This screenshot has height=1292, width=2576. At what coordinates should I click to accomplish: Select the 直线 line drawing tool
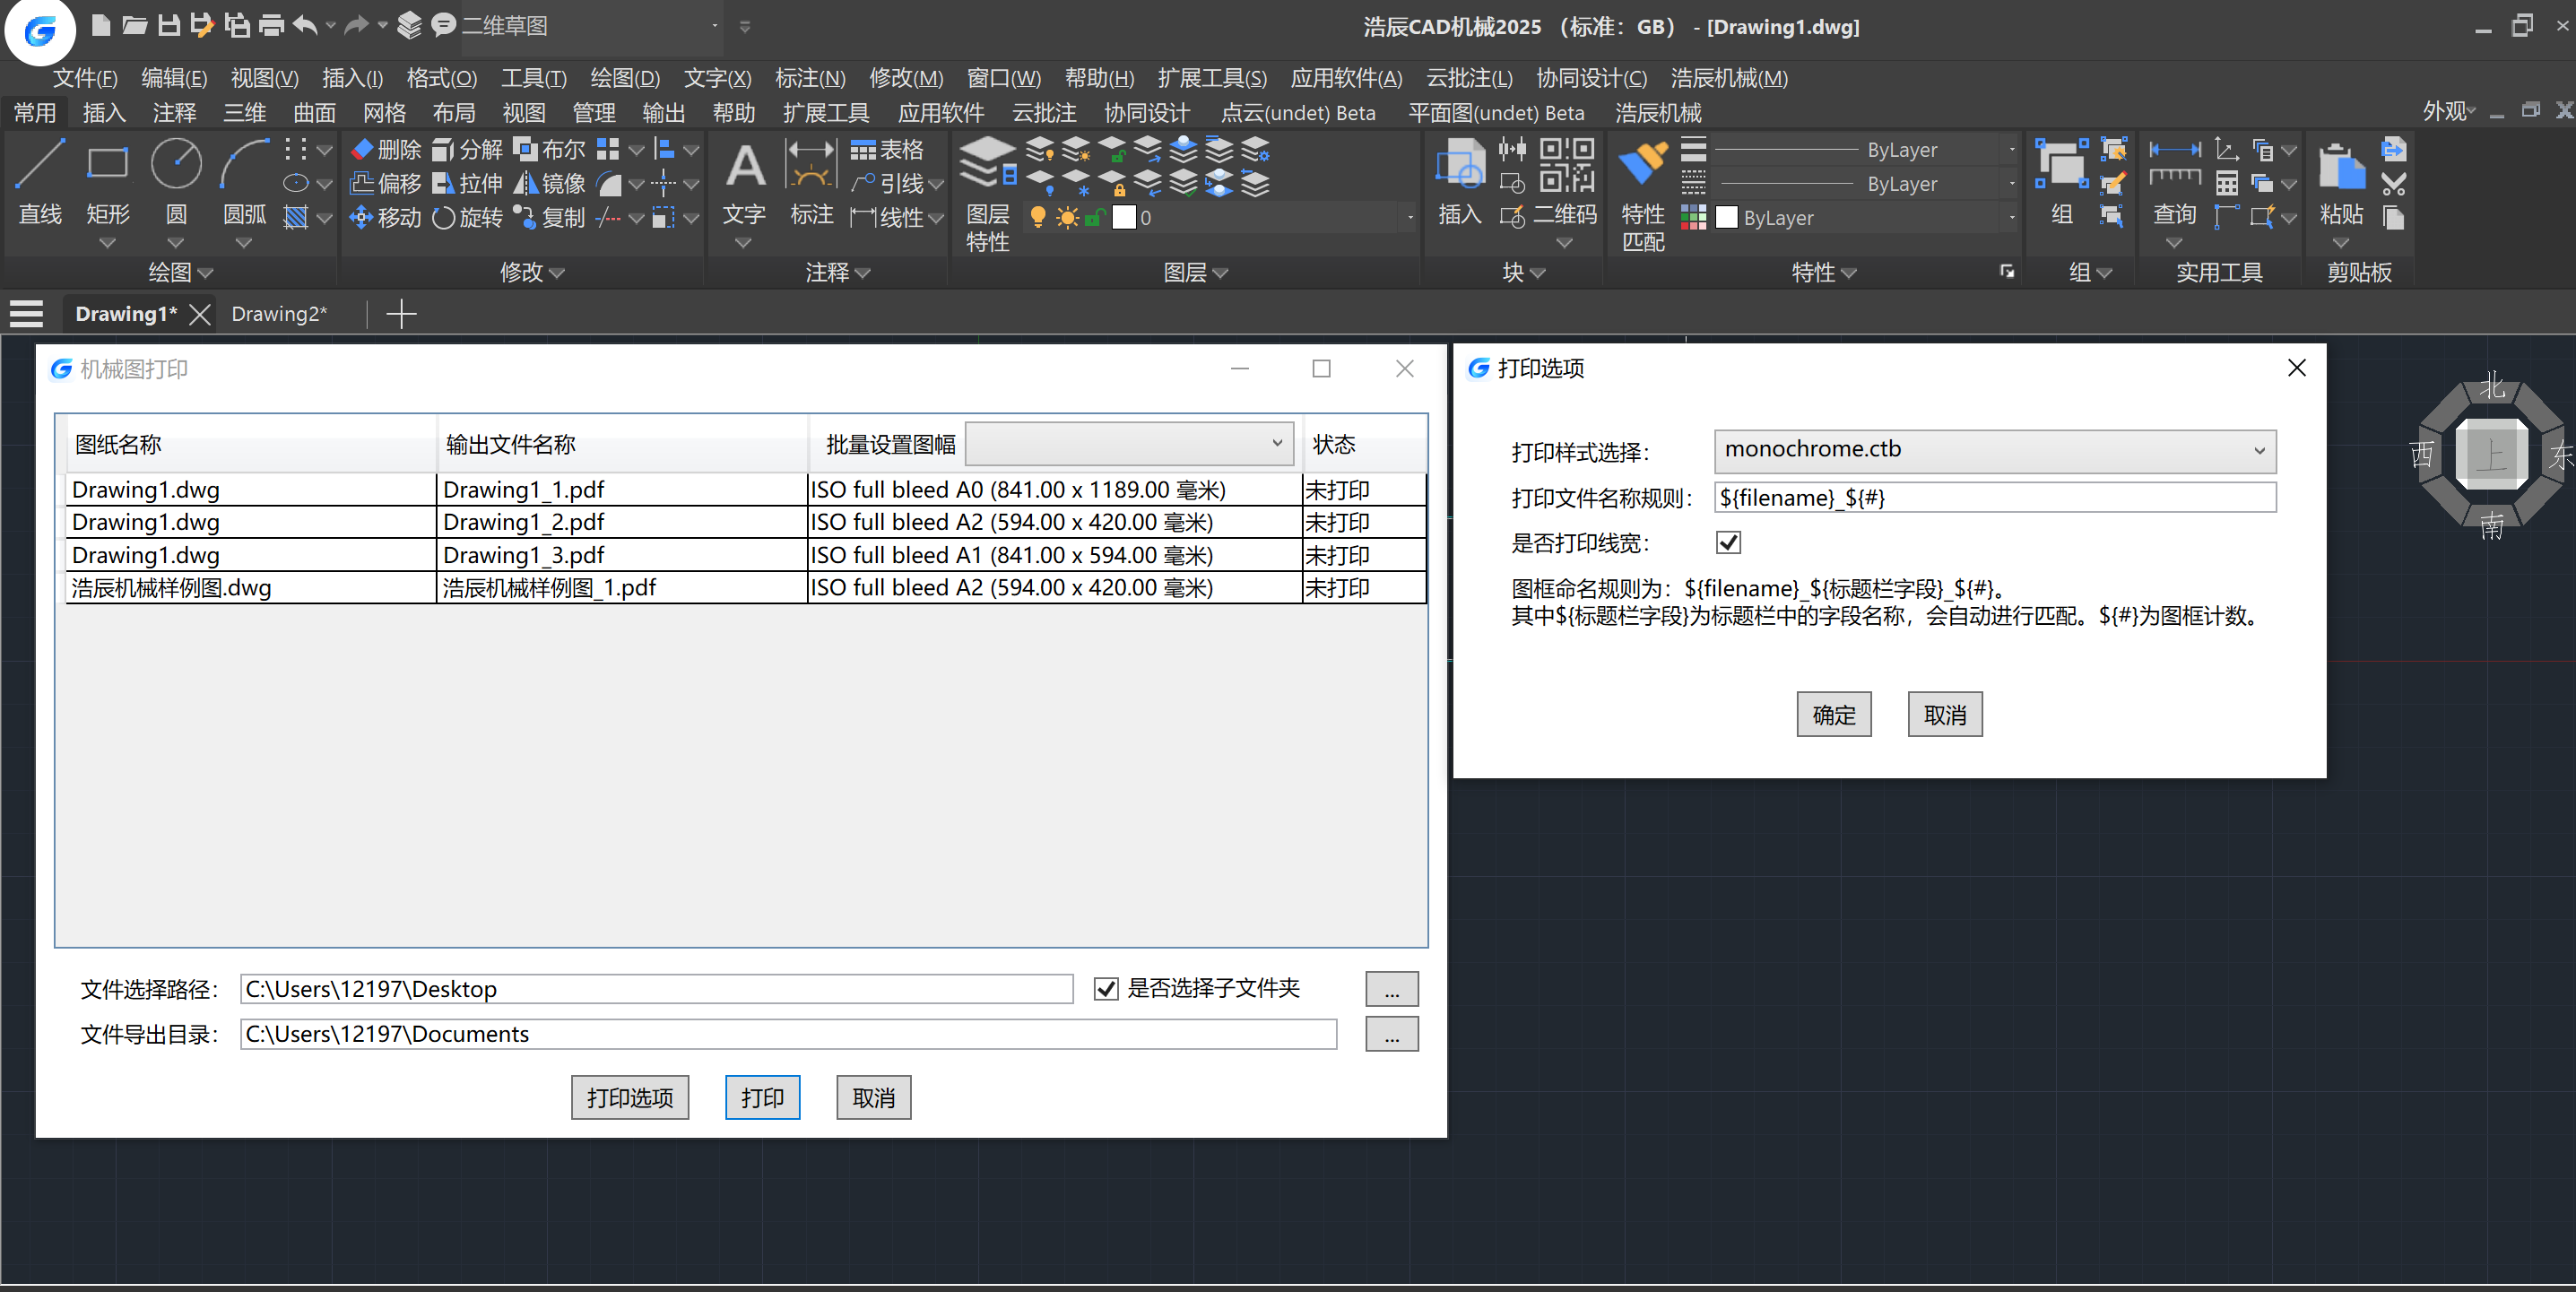[40, 165]
